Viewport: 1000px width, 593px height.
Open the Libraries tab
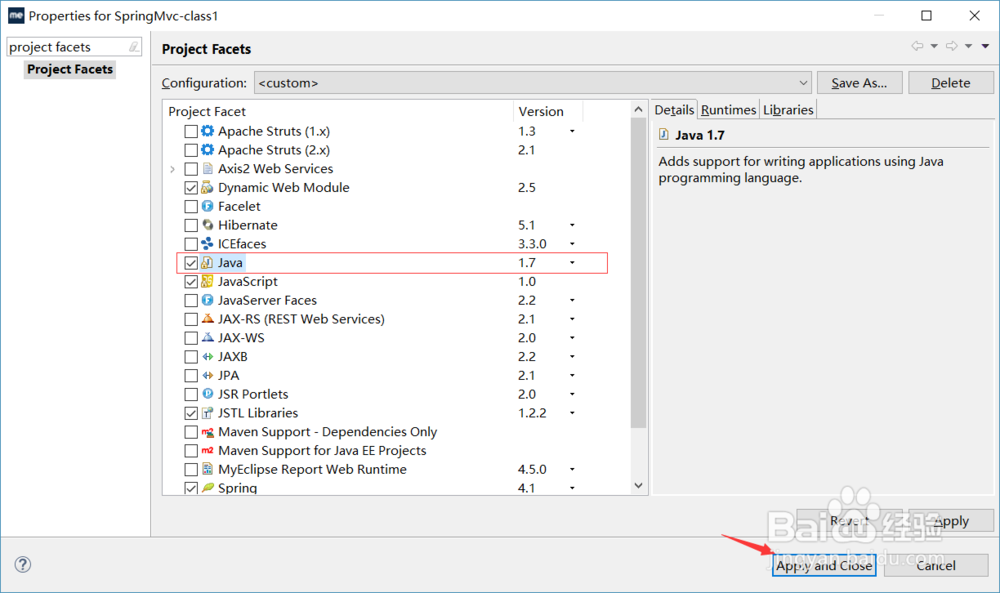point(788,110)
